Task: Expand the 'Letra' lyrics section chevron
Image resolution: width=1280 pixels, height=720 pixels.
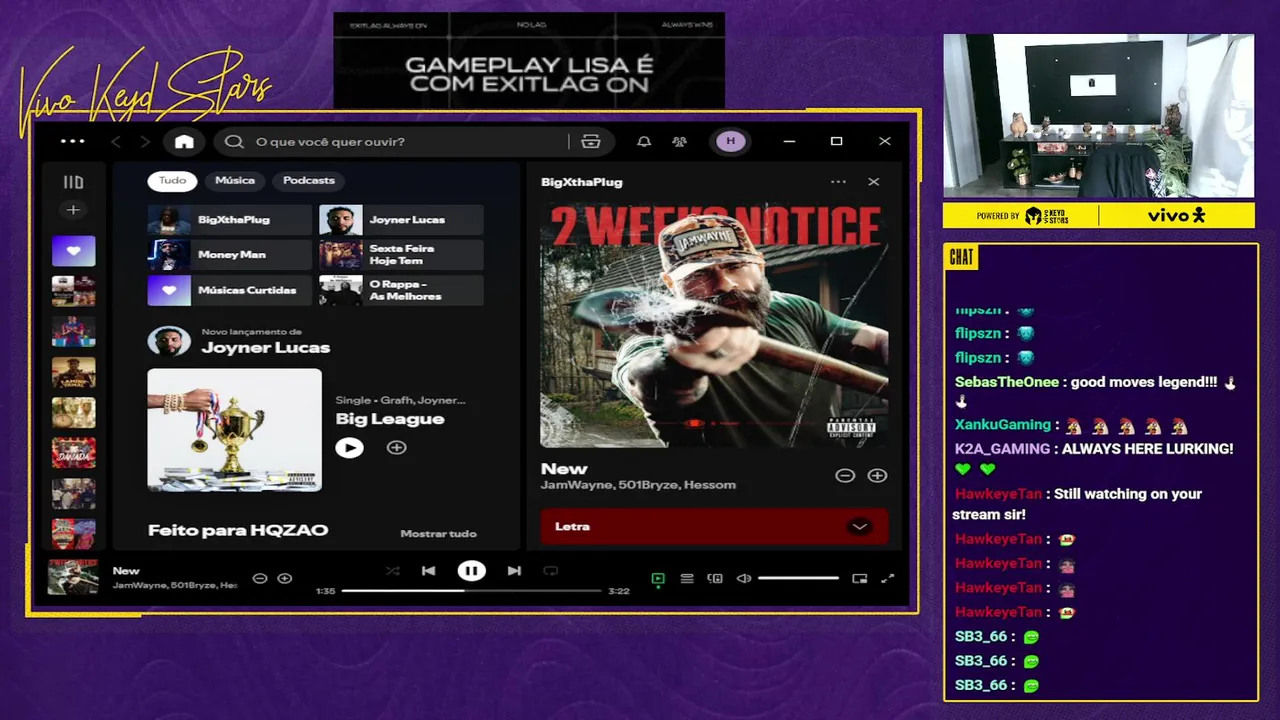Action: 859,527
